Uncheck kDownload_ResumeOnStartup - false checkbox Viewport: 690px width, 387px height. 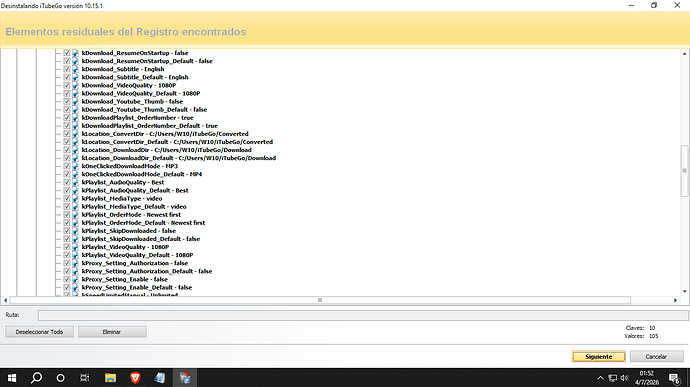(66, 53)
